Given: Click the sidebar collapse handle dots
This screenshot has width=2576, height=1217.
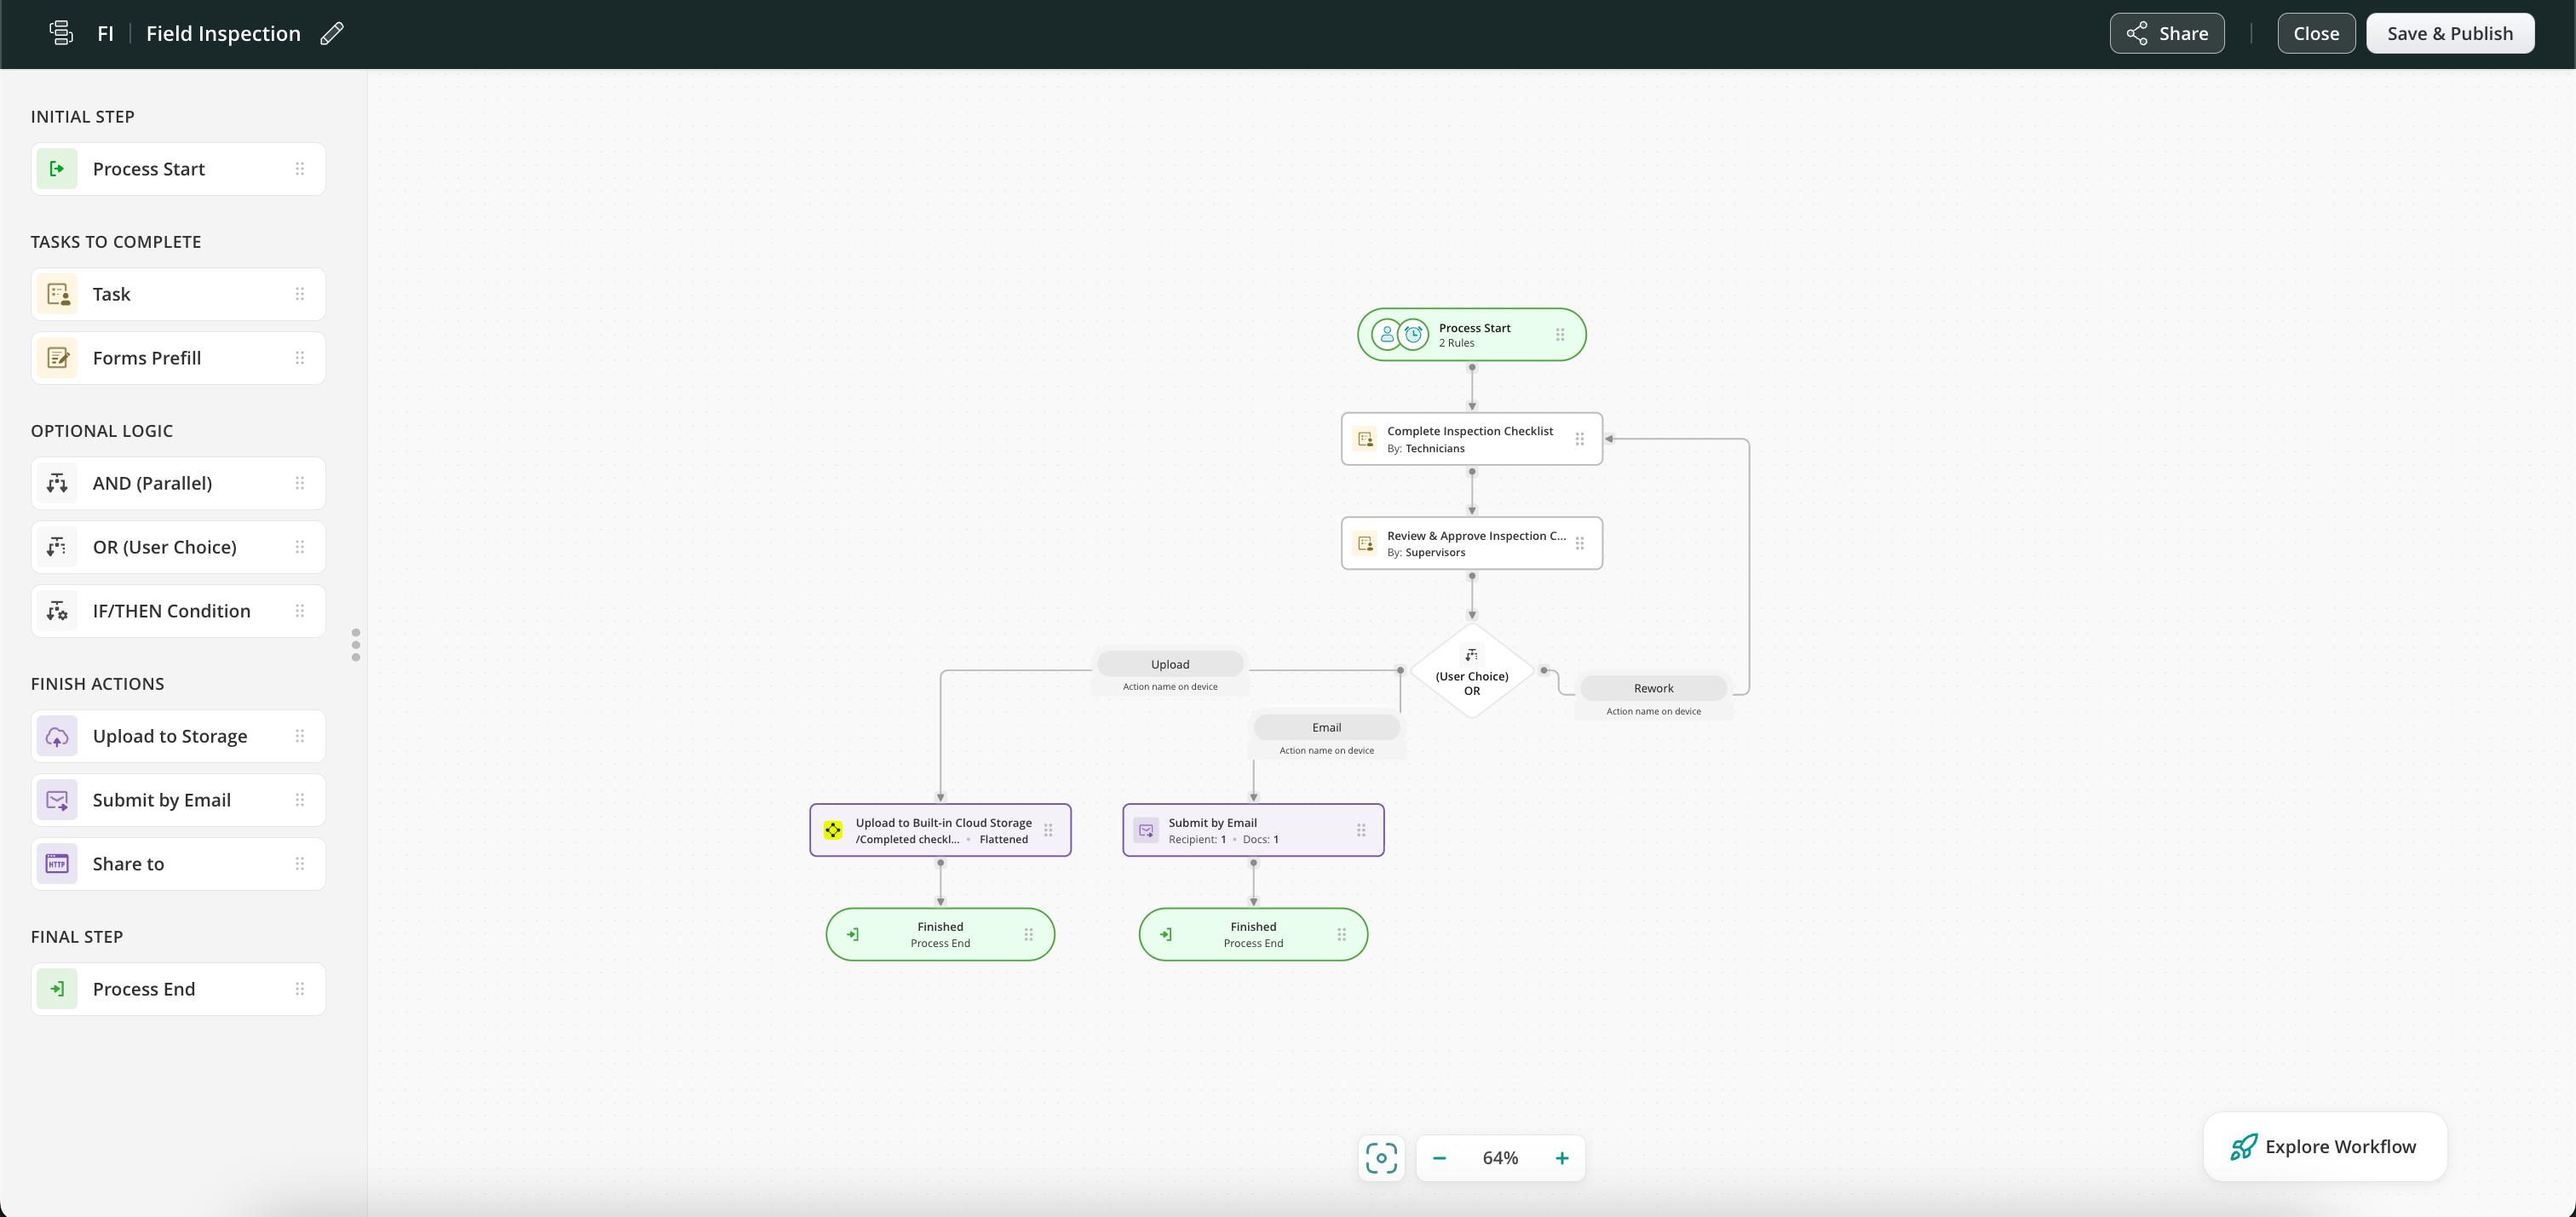Looking at the screenshot, I should 356,645.
